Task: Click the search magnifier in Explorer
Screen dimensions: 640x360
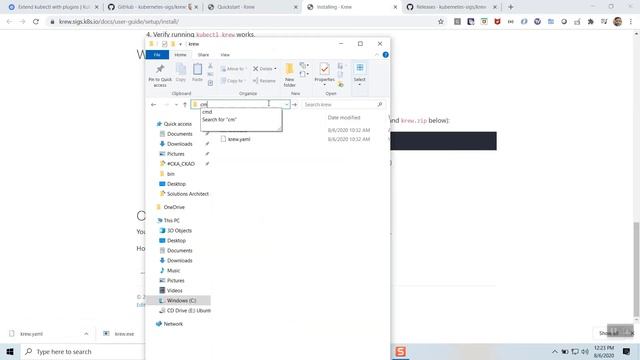Action: (x=380, y=104)
